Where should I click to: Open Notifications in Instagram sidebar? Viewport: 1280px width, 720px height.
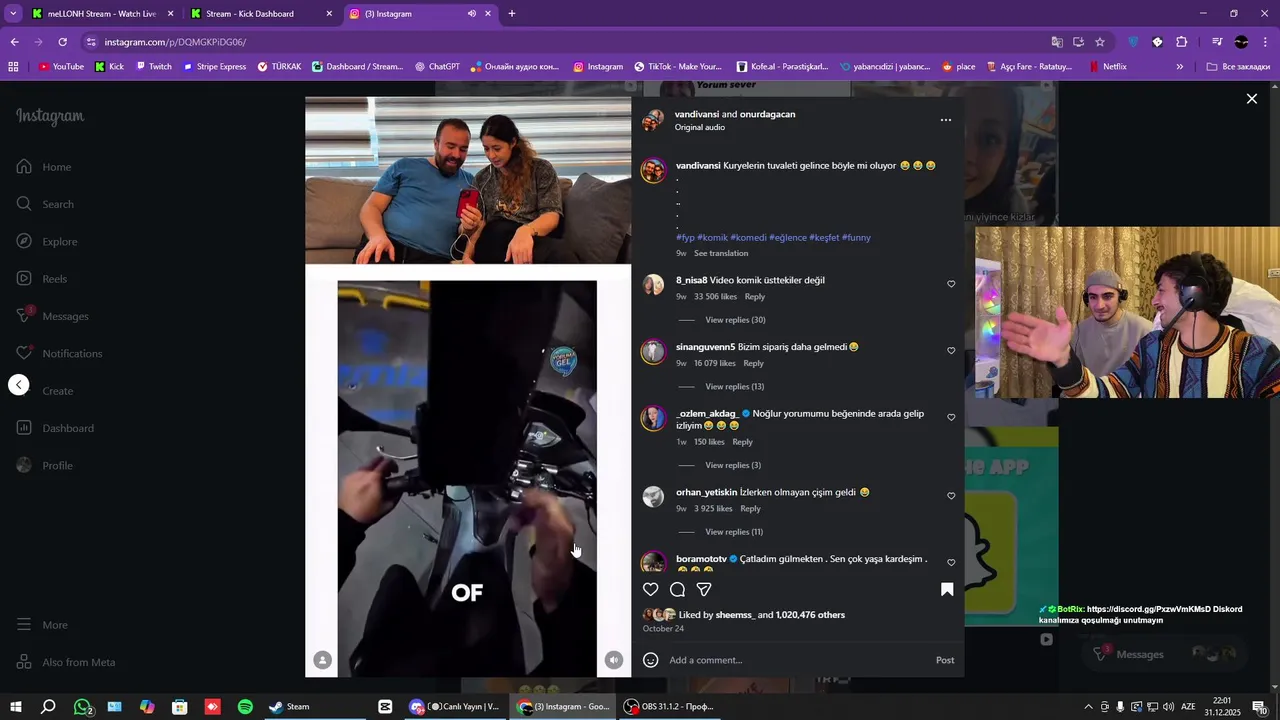point(59,354)
